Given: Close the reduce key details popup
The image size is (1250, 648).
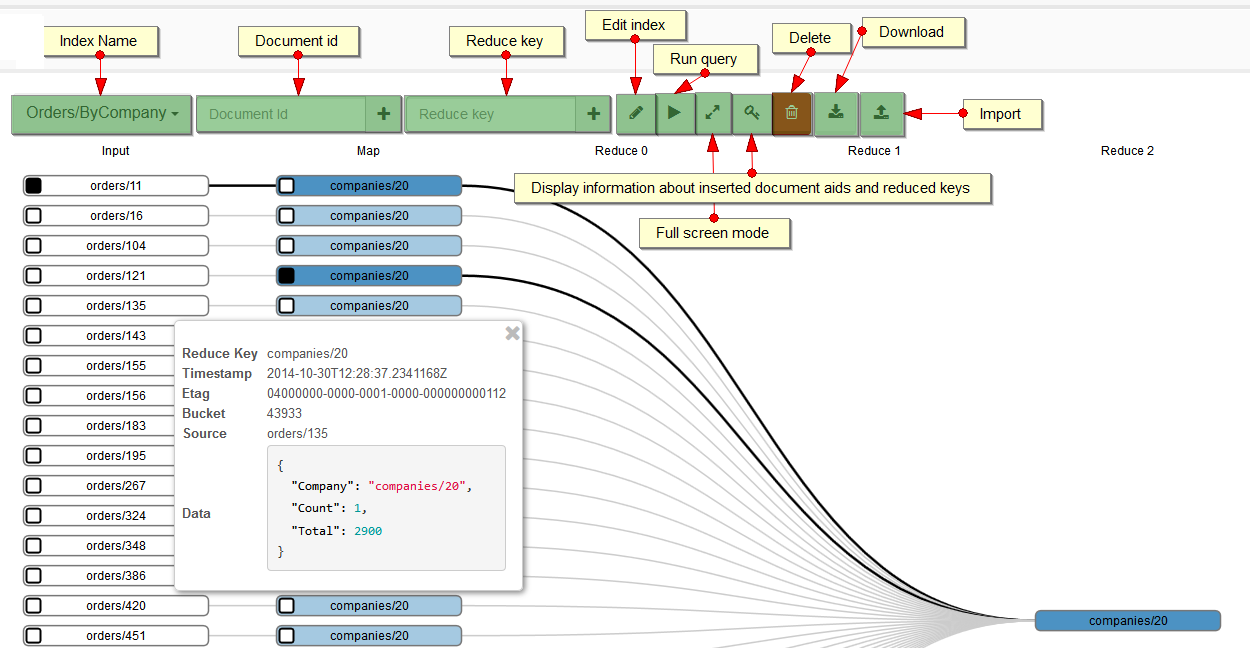Looking at the screenshot, I should [x=512, y=333].
